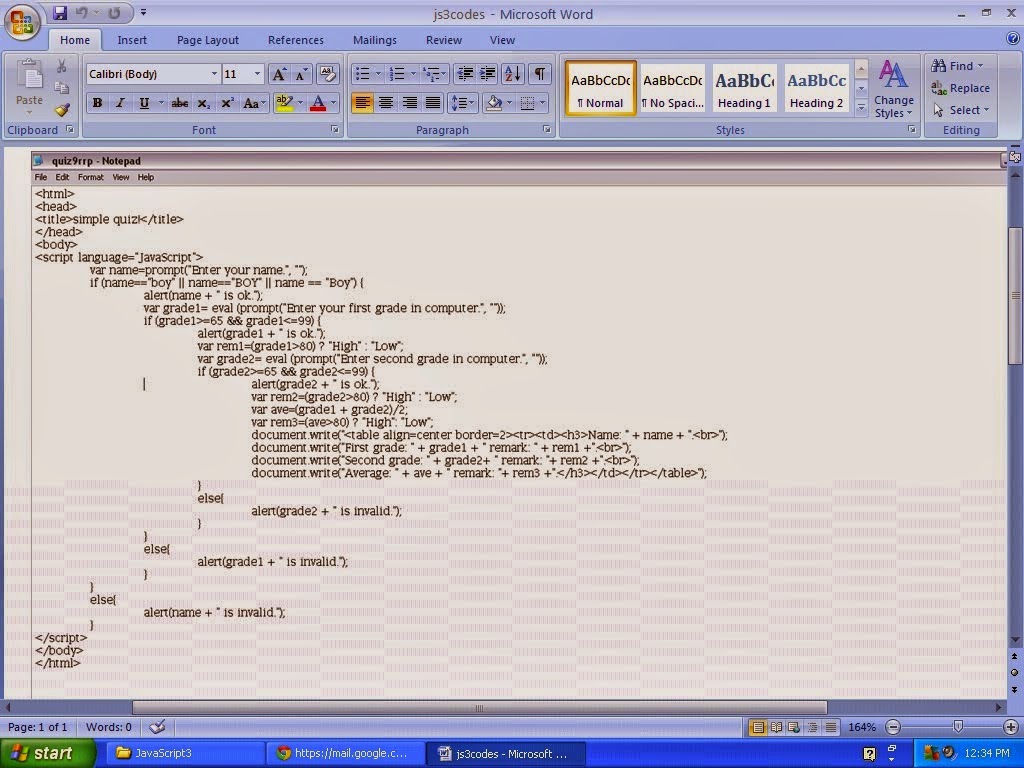This screenshot has height=768, width=1024.
Task: Undo last action in Quick Access toolbar
Action: pyautogui.click(x=82, y=13)
